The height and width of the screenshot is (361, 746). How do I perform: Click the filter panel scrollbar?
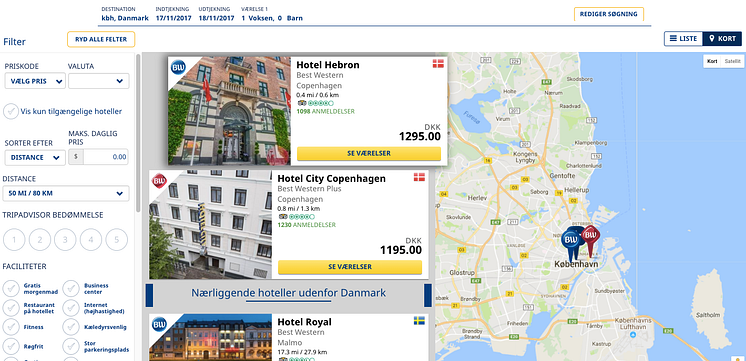[x=138, y=133]
